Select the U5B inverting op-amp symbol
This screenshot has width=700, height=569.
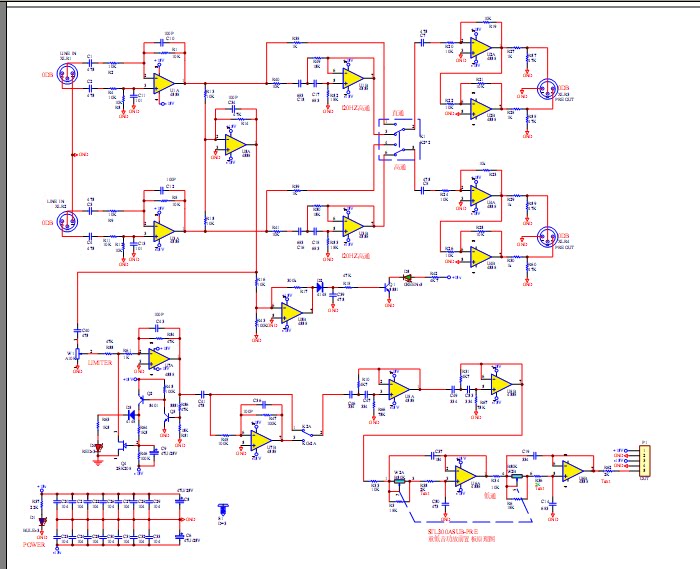(481, 109)
